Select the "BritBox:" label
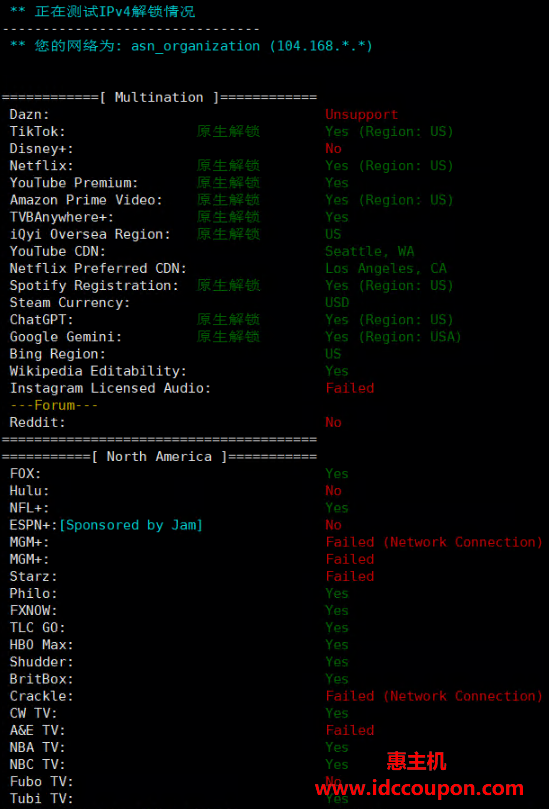 point(42,679)
